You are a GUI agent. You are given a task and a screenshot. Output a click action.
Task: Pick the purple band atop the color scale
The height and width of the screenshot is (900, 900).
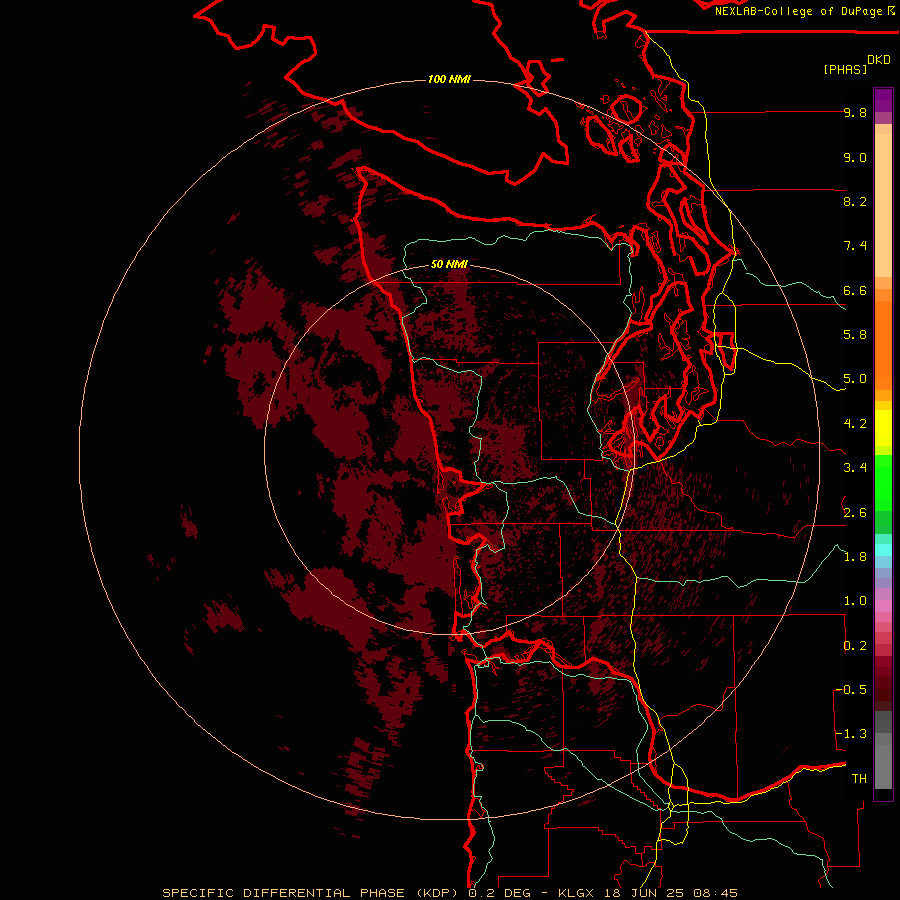coord(883,100)
